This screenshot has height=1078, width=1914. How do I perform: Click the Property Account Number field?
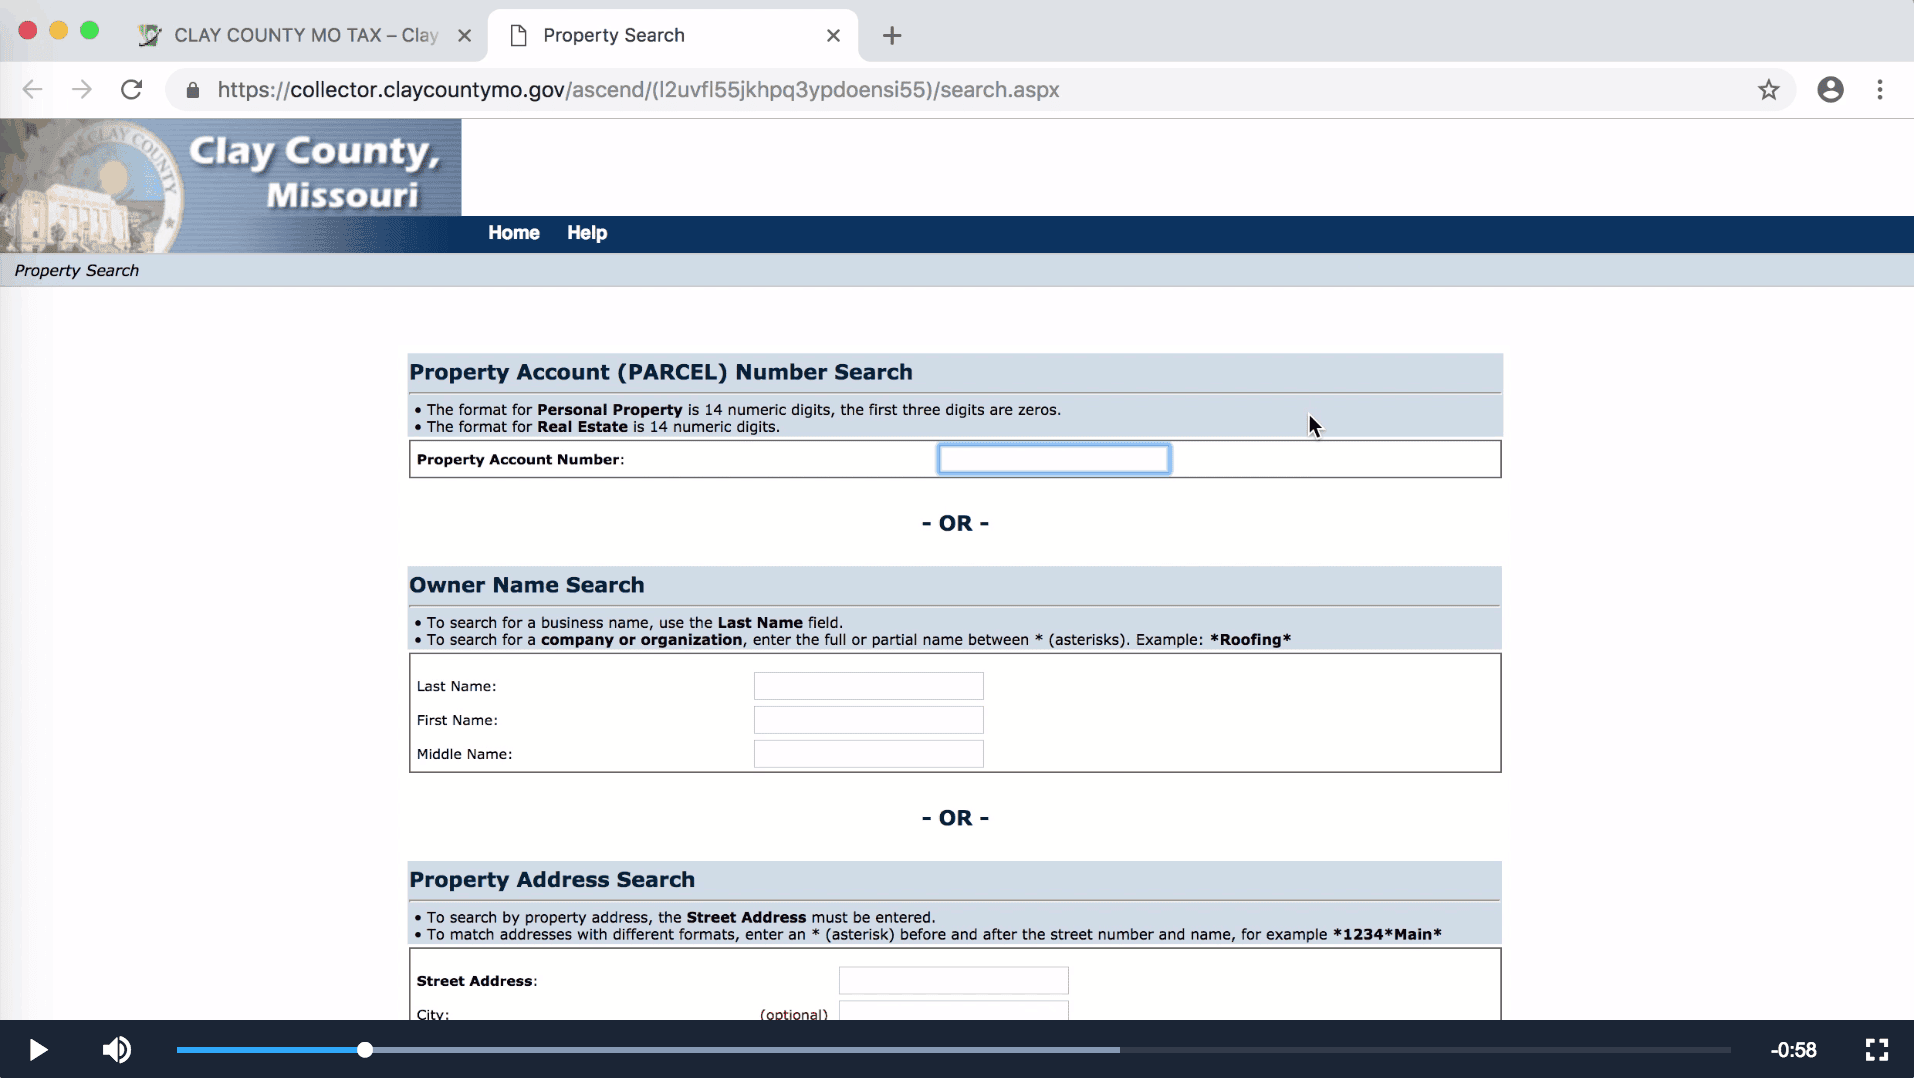pos(1053,459)
